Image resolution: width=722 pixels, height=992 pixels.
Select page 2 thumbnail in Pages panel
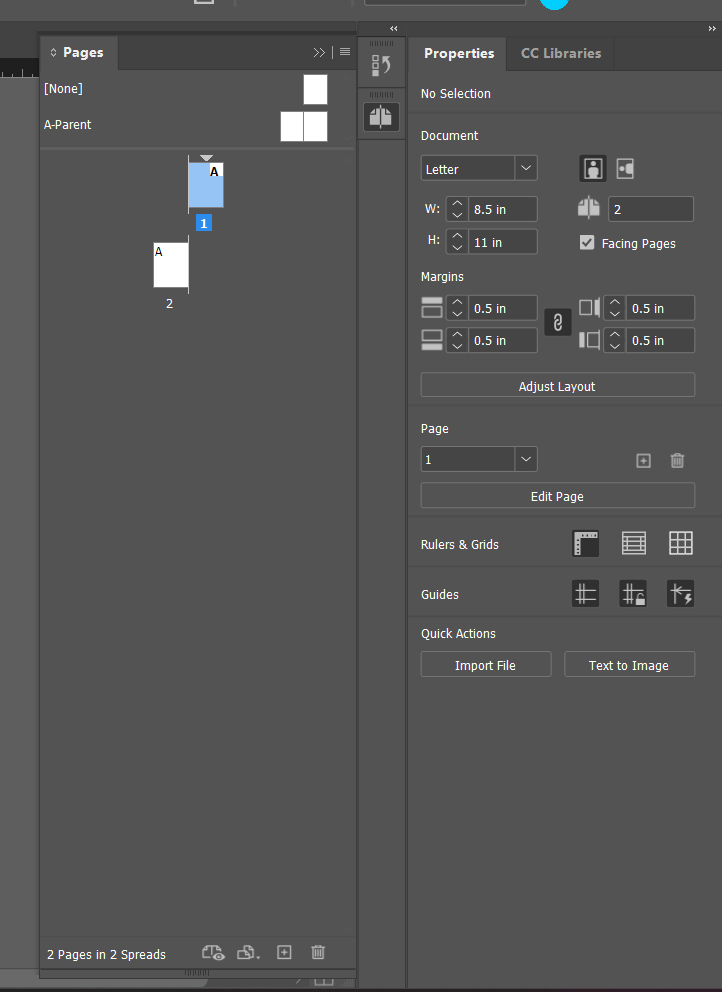coord(171,265)
